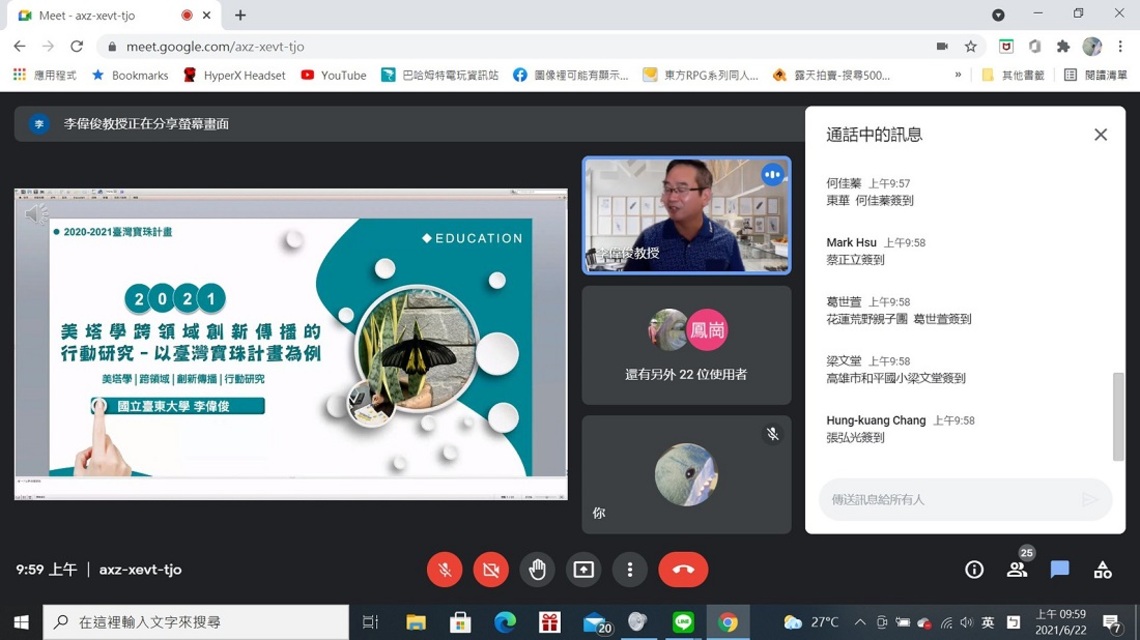Bookmark this page with star icon
Viewport: 1140px width, 640px height.
(x=971, y=47)
